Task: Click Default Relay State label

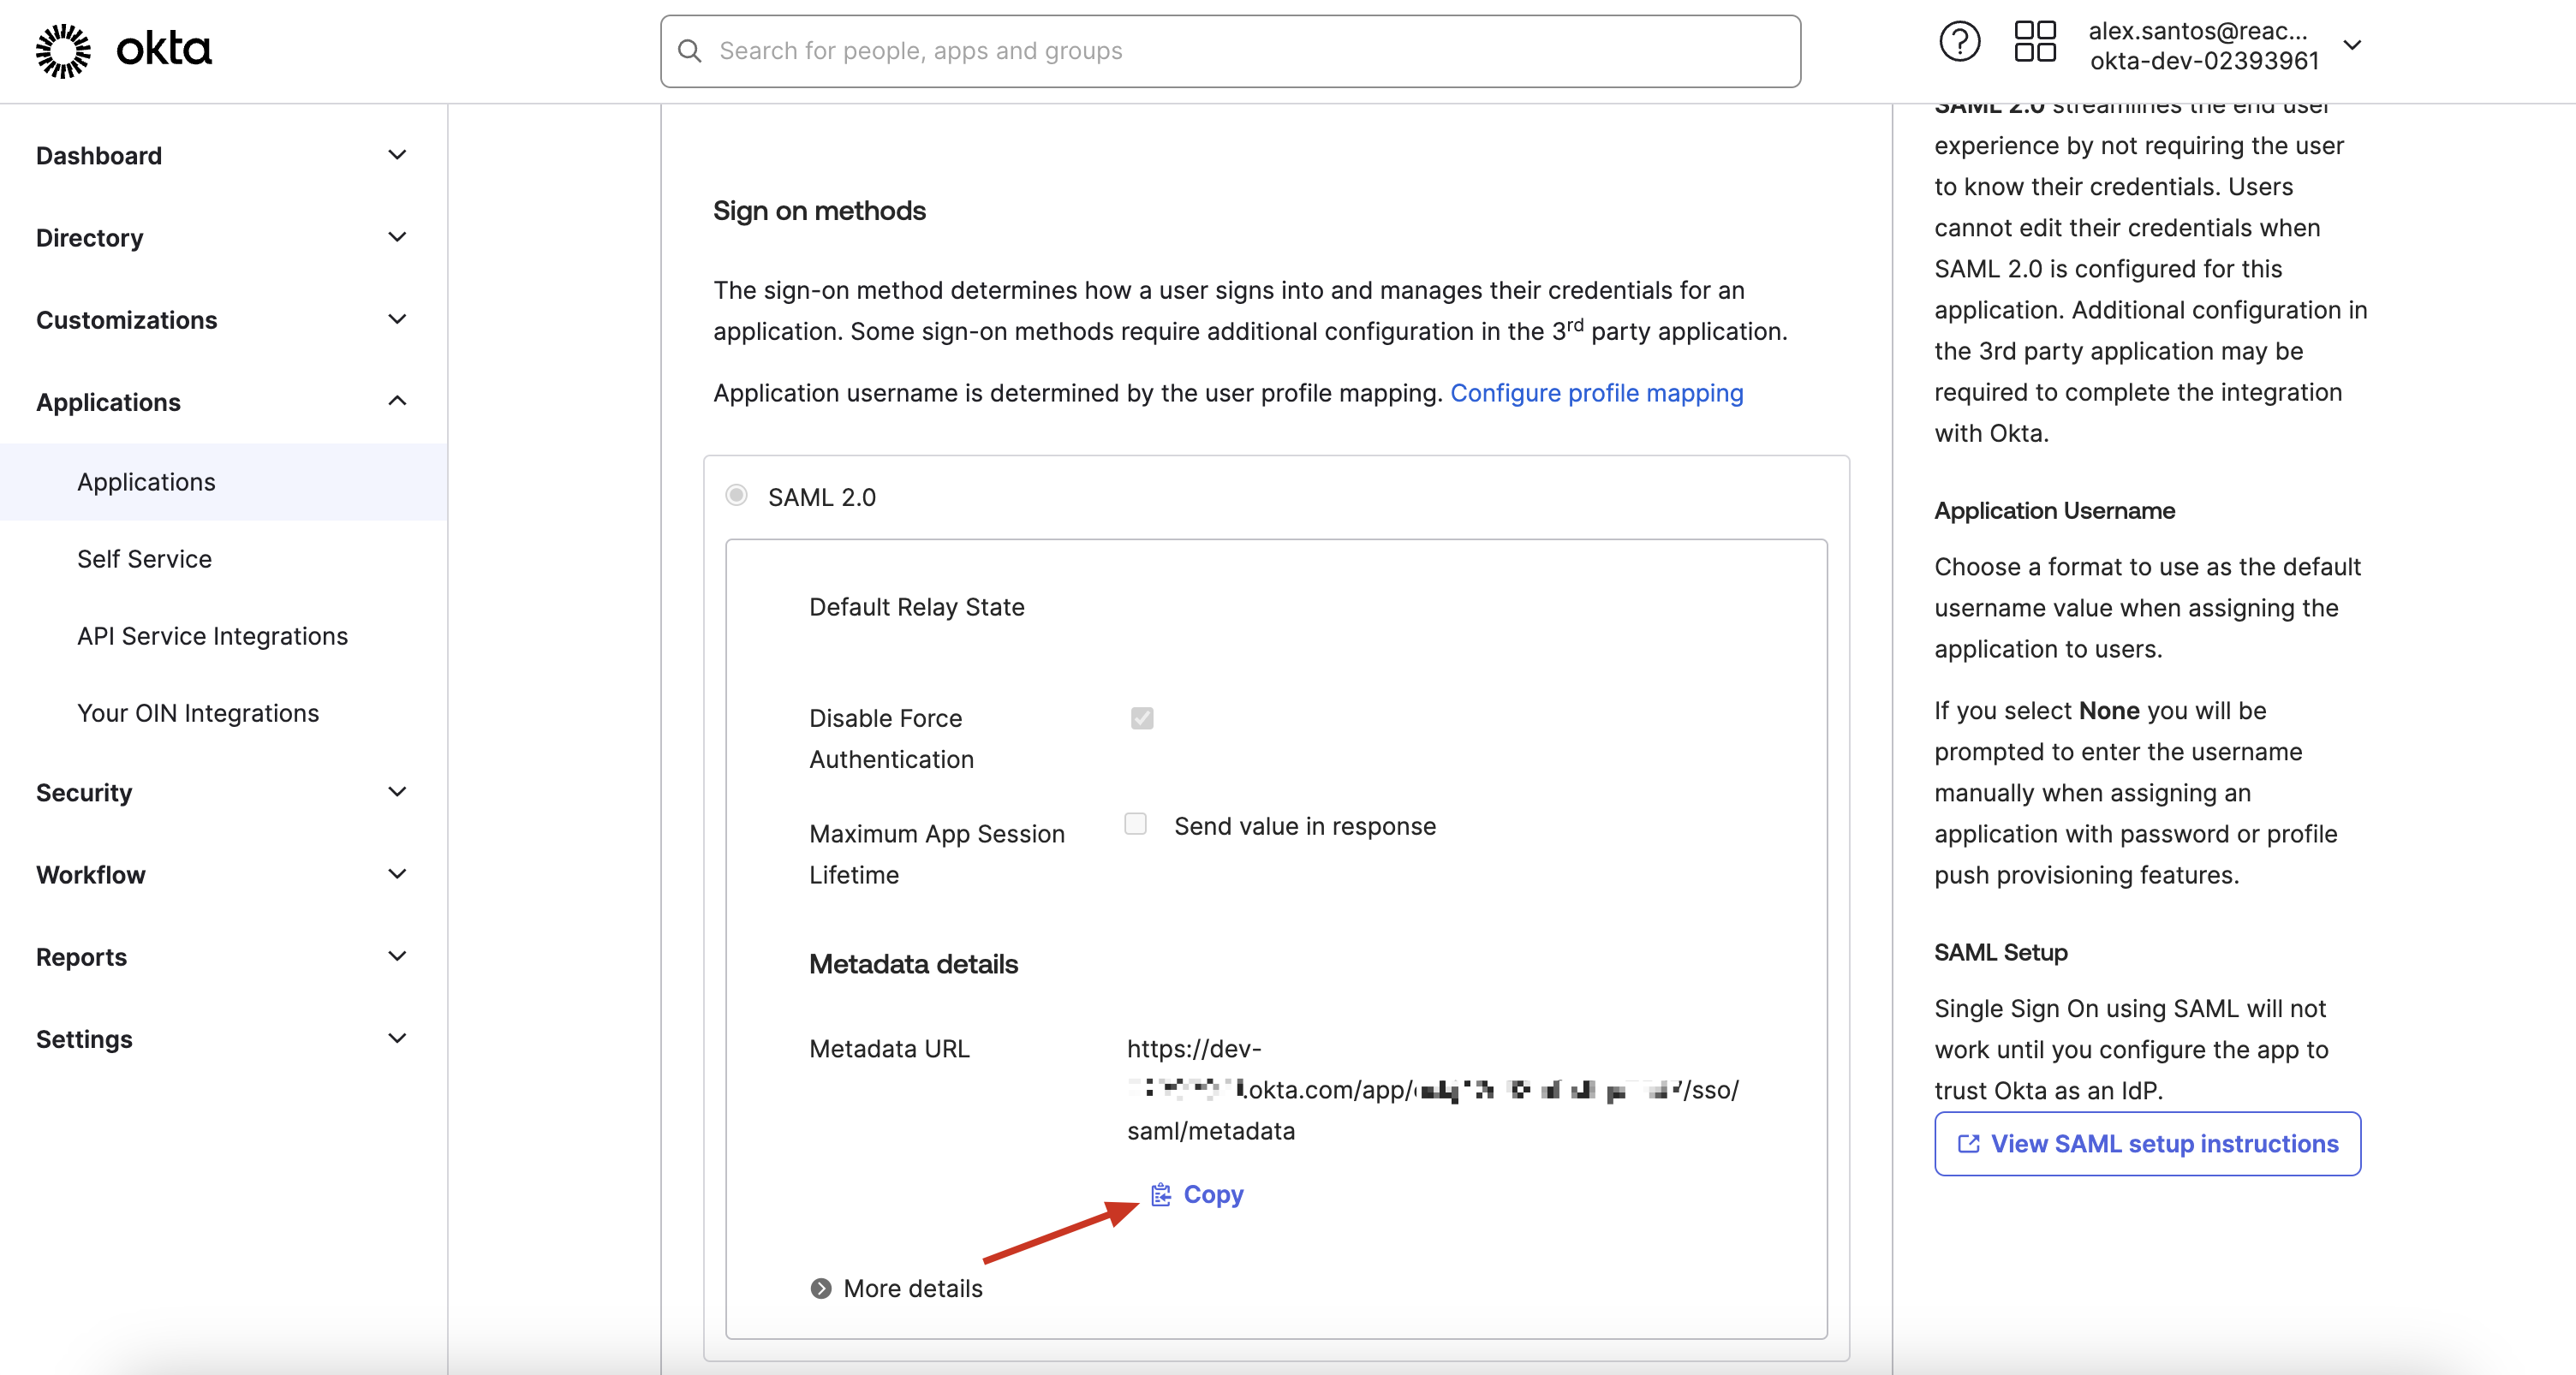Action: 917,607
